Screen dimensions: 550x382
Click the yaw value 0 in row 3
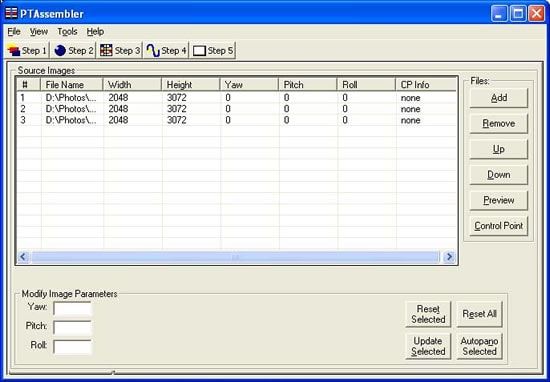(x=228, y=120)
